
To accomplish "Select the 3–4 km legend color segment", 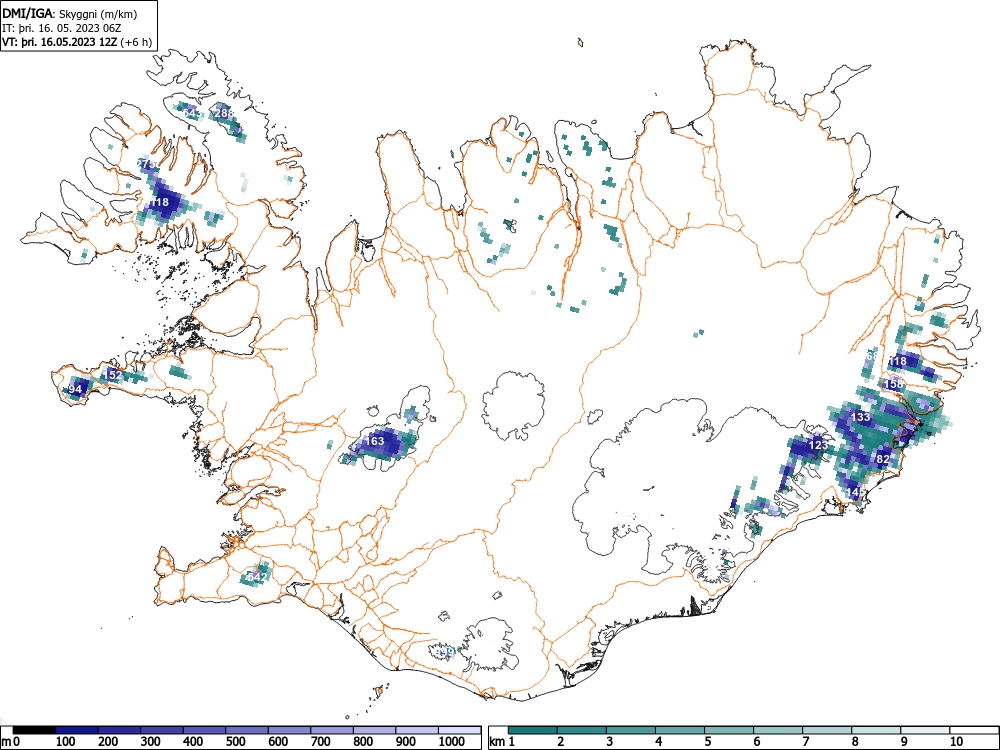I will tap(631, 730).
